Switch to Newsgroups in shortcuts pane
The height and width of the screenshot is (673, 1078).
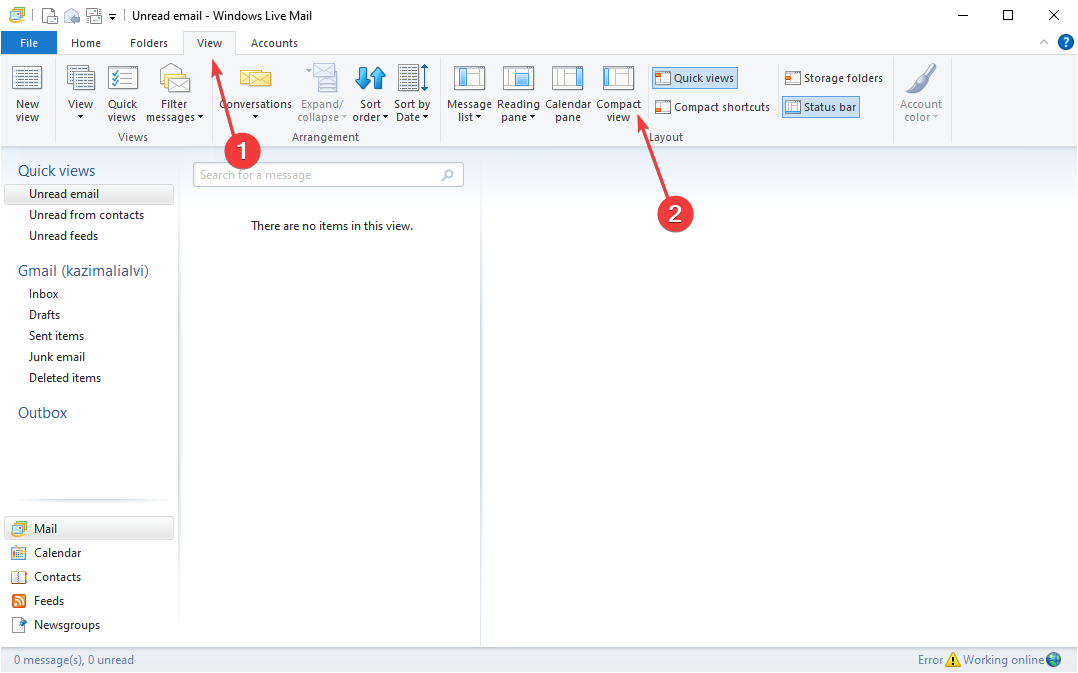click(56, 625)
